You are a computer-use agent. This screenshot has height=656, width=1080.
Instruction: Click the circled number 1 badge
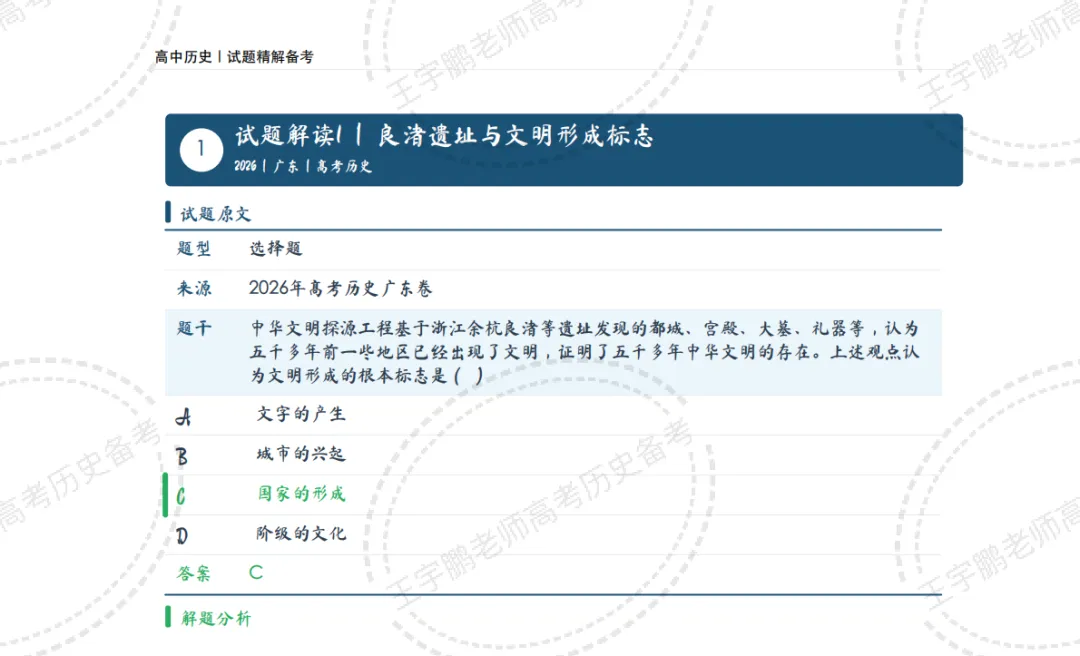(x=201, y=150)
